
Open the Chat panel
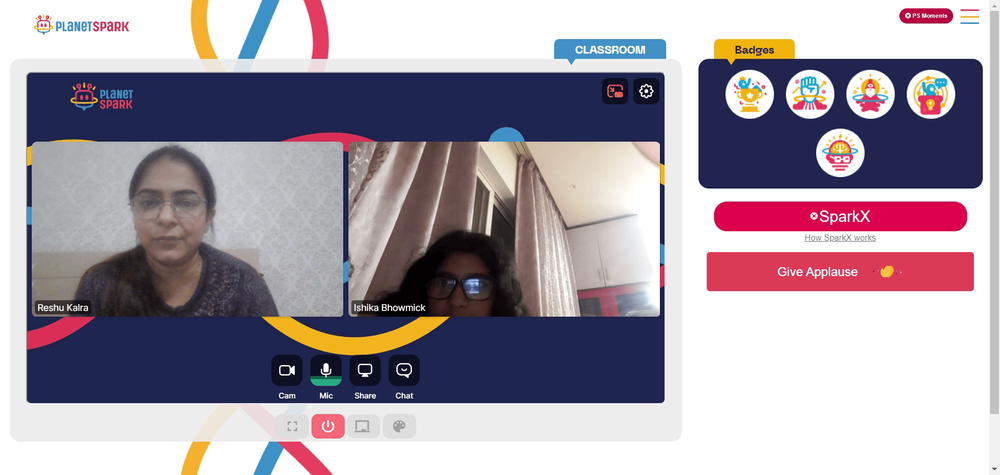click(x=404, y=370)
